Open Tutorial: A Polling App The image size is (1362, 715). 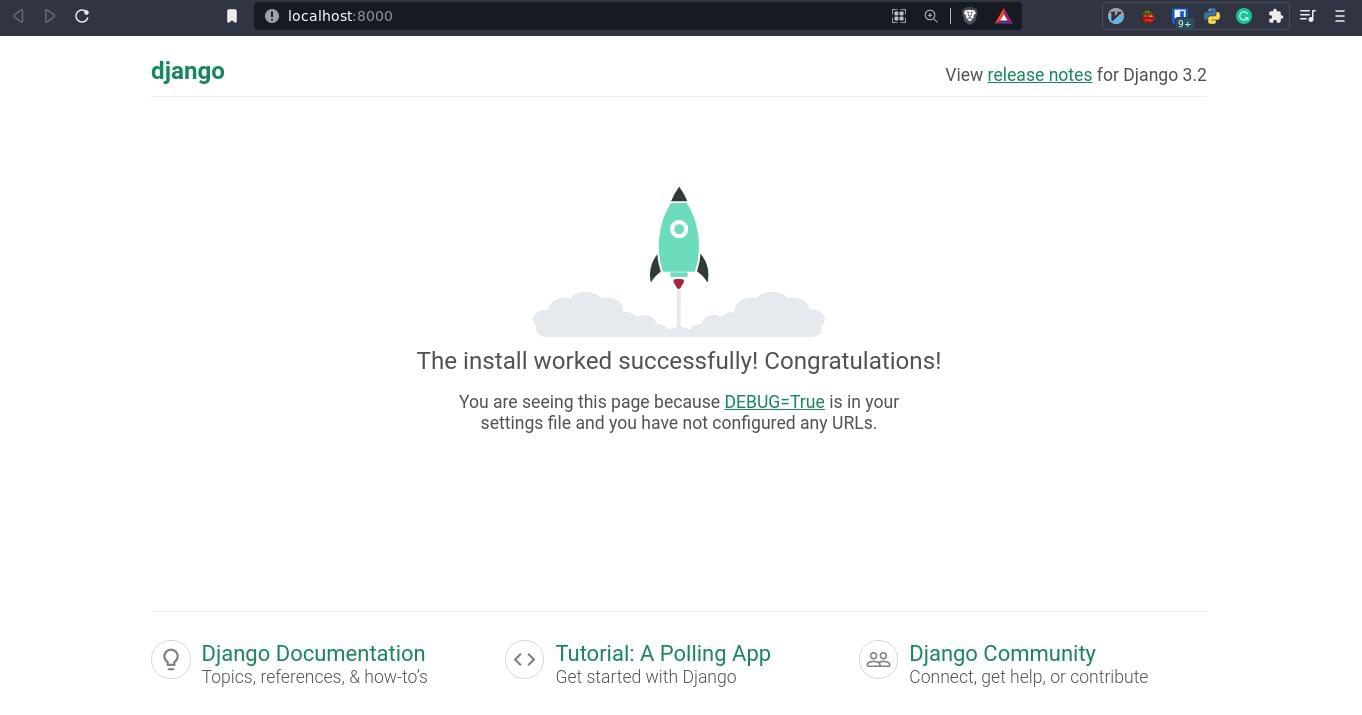tap(663, 653)
